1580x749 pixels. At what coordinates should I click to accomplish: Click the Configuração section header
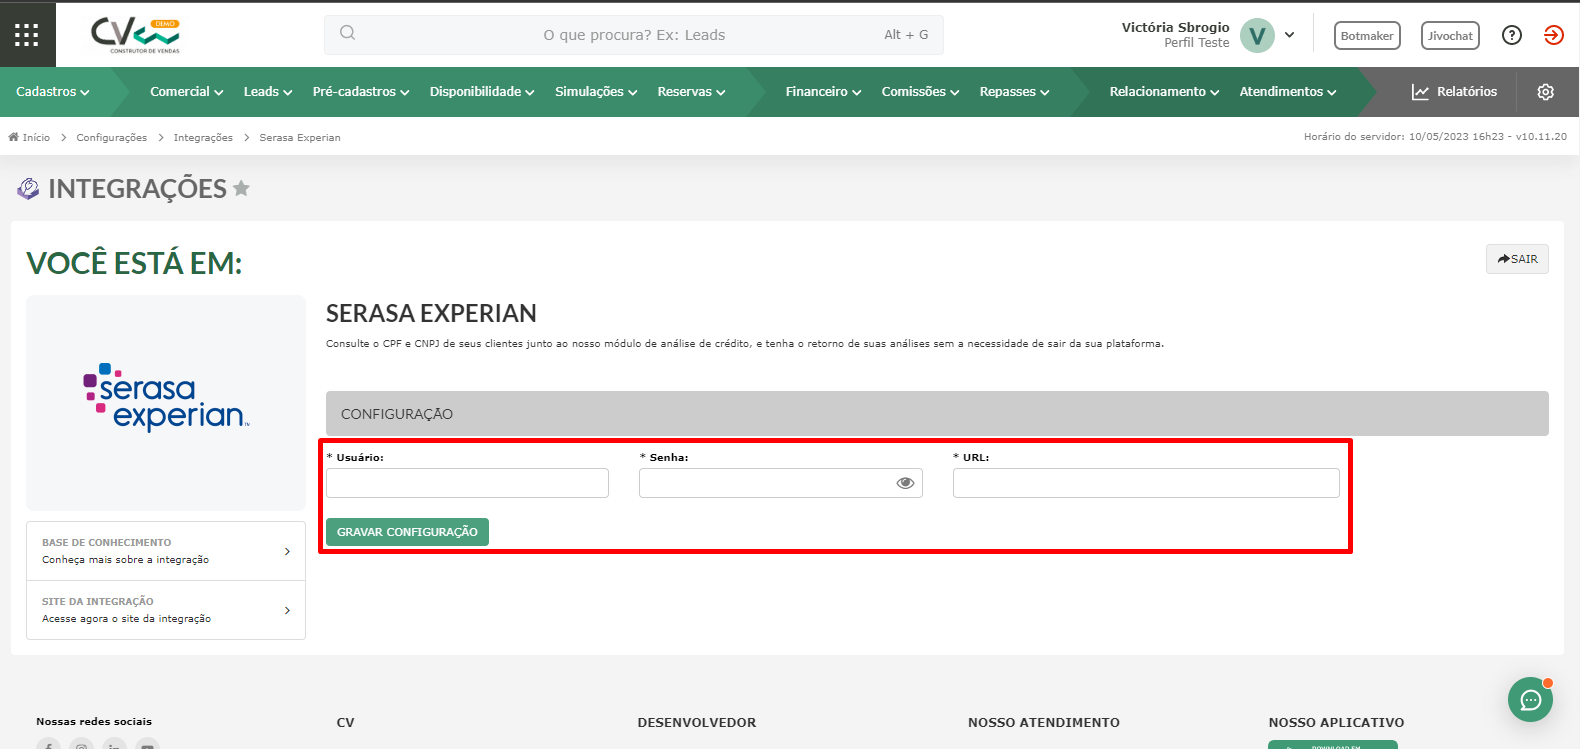pos(937,413)
